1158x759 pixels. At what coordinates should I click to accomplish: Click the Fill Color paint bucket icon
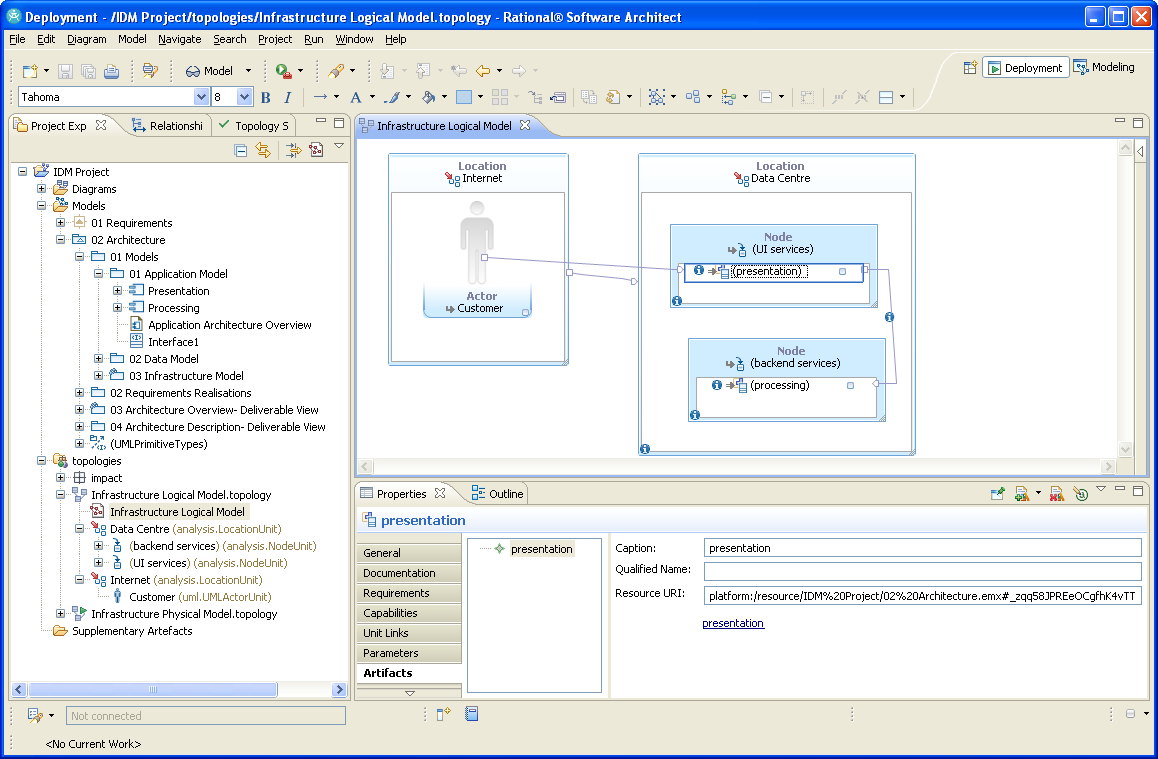click(428, 97)
